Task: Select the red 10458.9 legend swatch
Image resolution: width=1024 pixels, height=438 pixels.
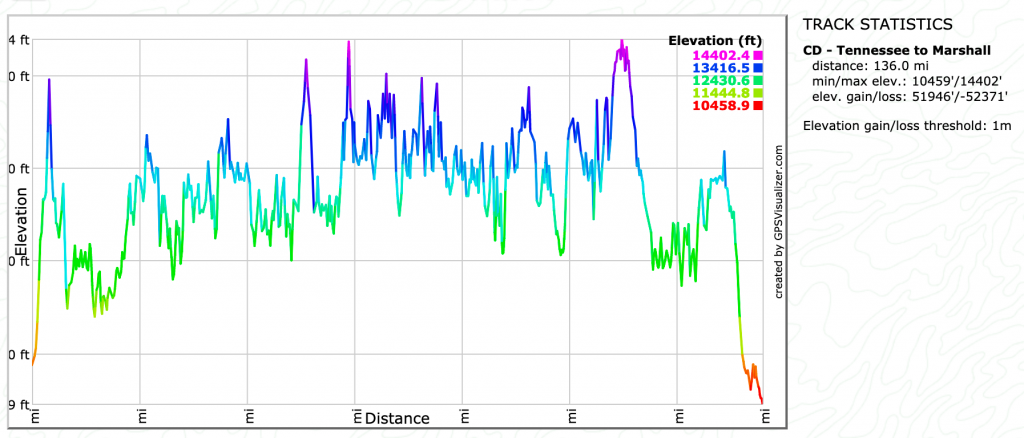Action: click(x=759, y=105)
